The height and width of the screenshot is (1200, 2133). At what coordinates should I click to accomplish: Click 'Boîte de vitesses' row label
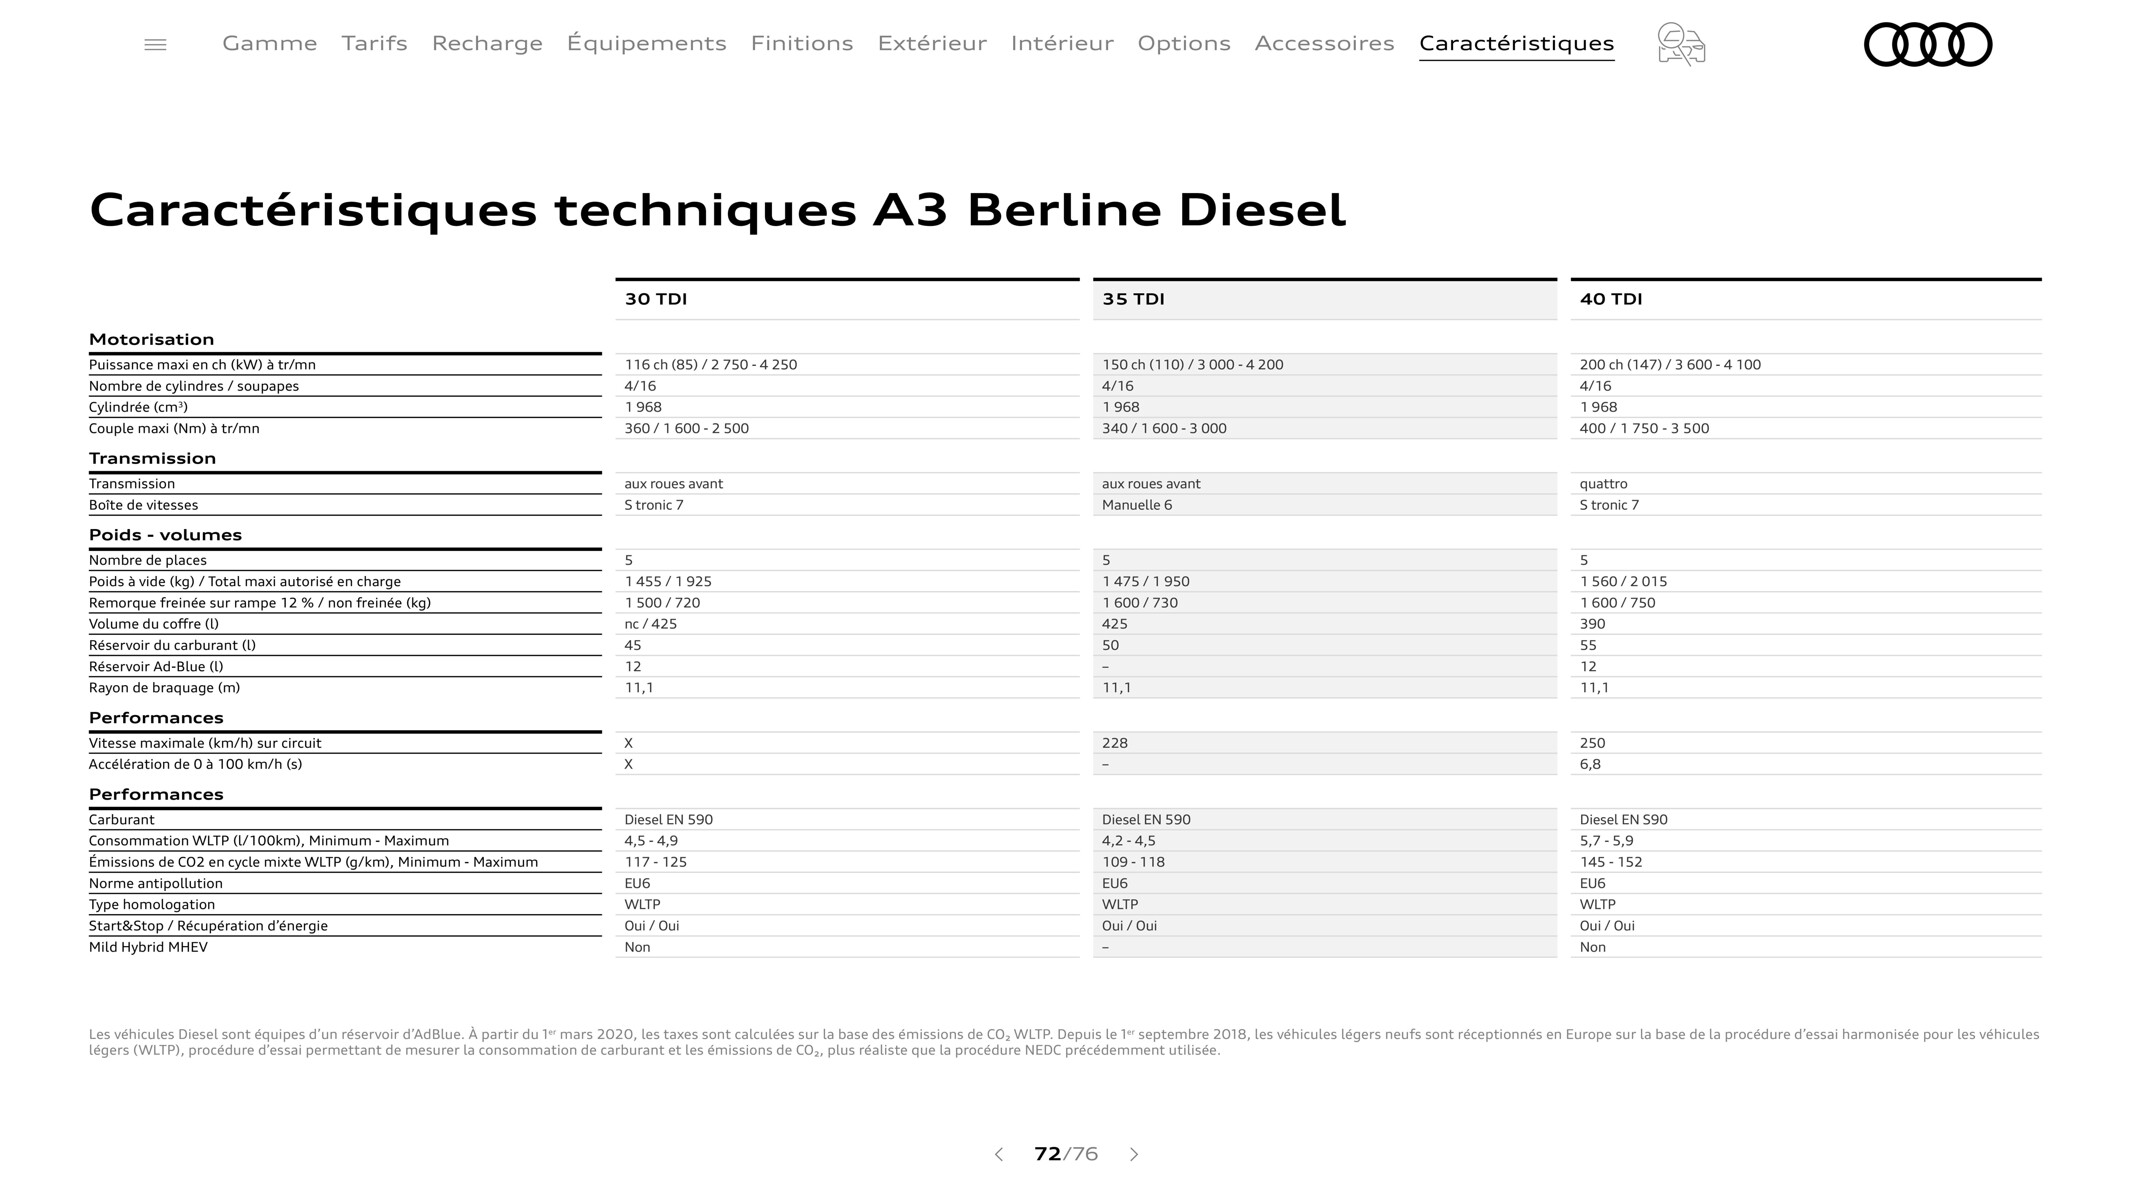[x=143, y=505]
